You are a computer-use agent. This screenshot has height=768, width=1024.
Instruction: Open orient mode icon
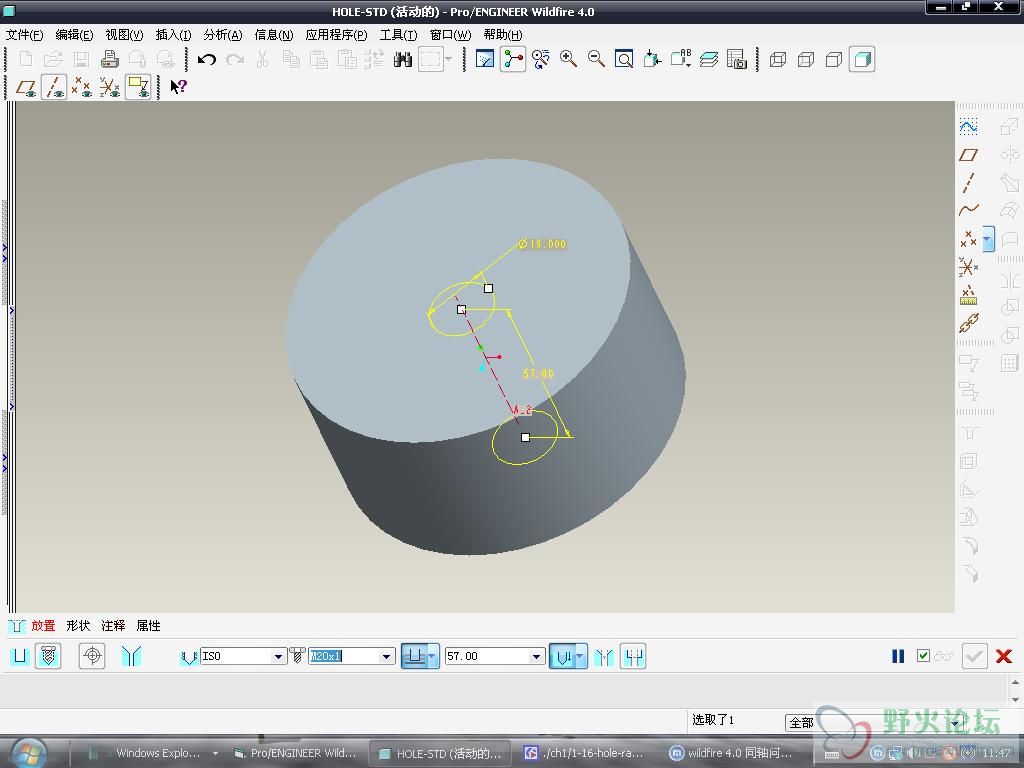(541, 59)
